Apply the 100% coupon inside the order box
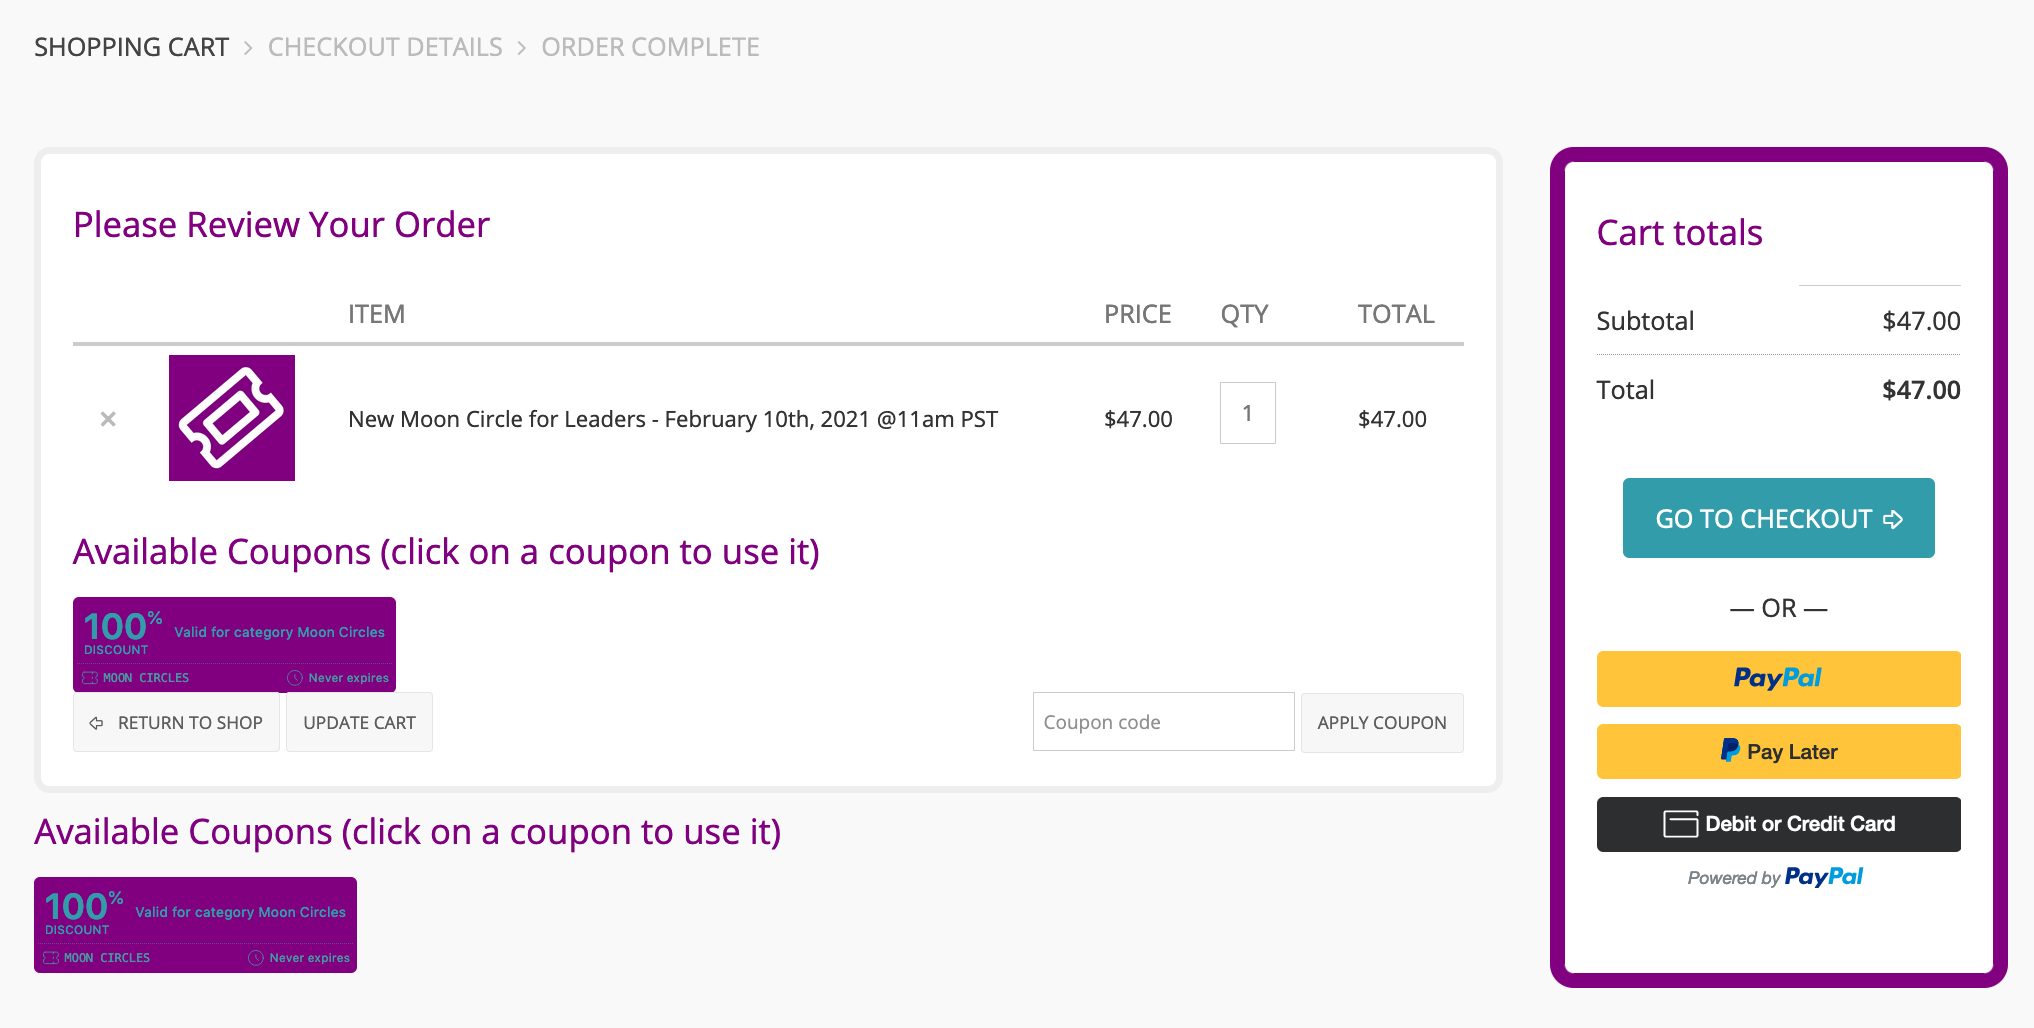This screenshot has width=2034, height=1028. 234,644
